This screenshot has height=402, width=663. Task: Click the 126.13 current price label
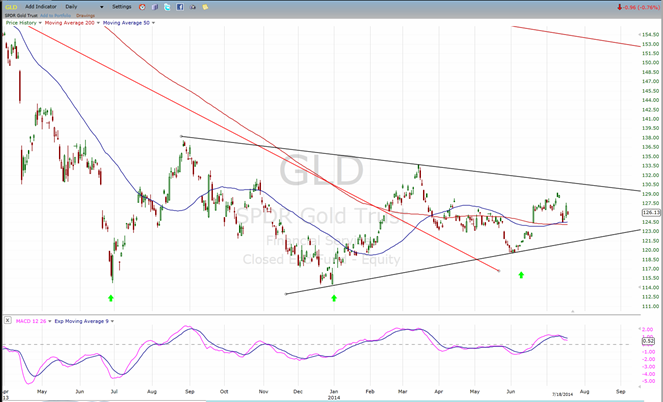tap(651, 213)
